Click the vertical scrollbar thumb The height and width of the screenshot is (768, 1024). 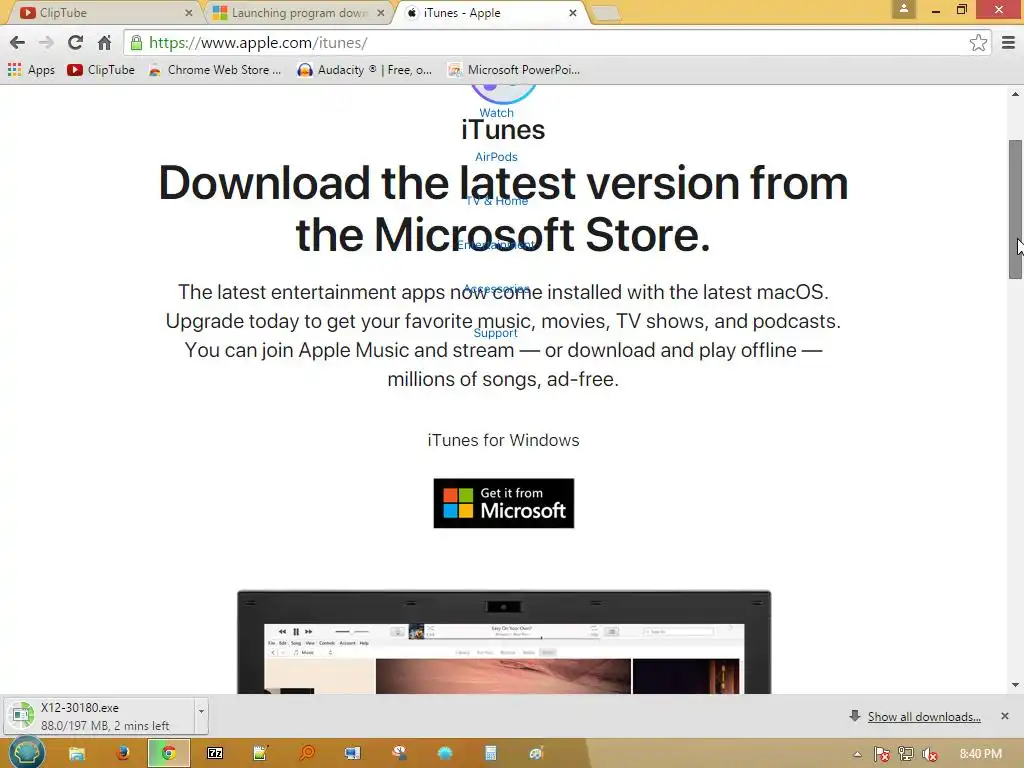pos(1015,209)
